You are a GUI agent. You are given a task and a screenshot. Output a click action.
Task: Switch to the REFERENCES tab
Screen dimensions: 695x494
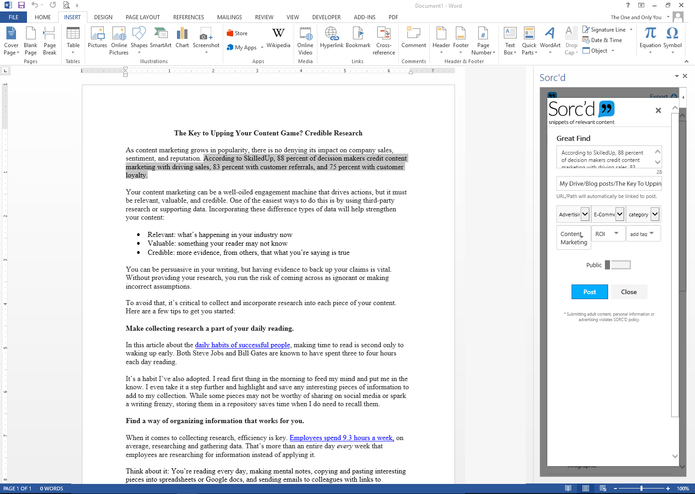(x=188, y=17)
